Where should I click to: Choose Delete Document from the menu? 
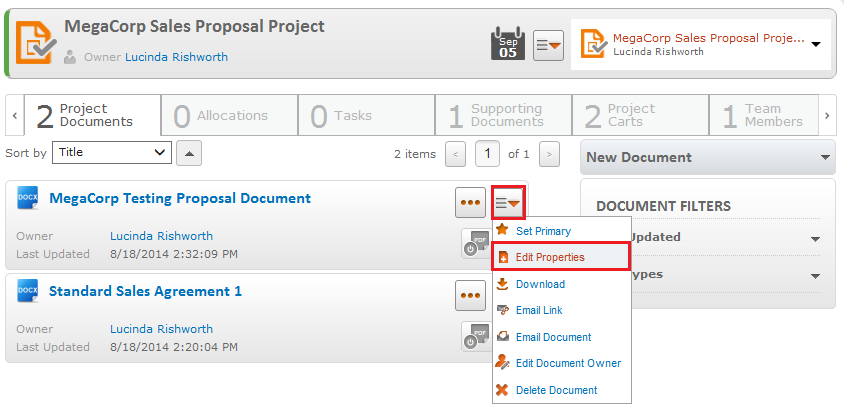tap(561, 390)
